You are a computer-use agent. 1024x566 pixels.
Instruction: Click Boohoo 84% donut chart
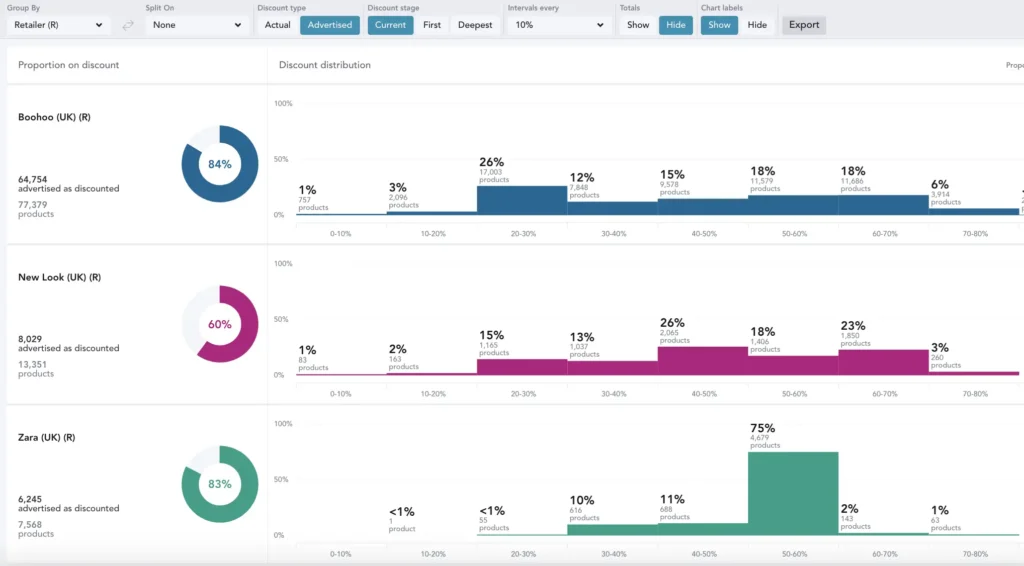[220, 164]
